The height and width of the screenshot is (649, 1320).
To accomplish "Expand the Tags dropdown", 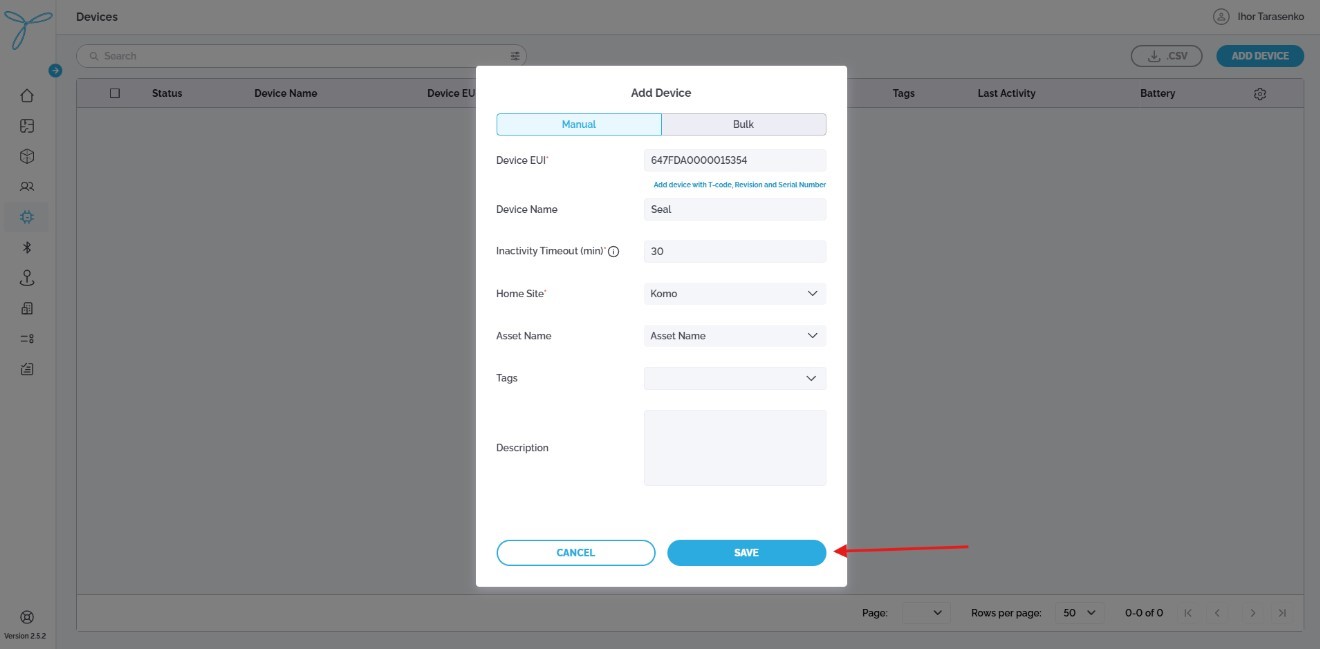I will (735, 379).
